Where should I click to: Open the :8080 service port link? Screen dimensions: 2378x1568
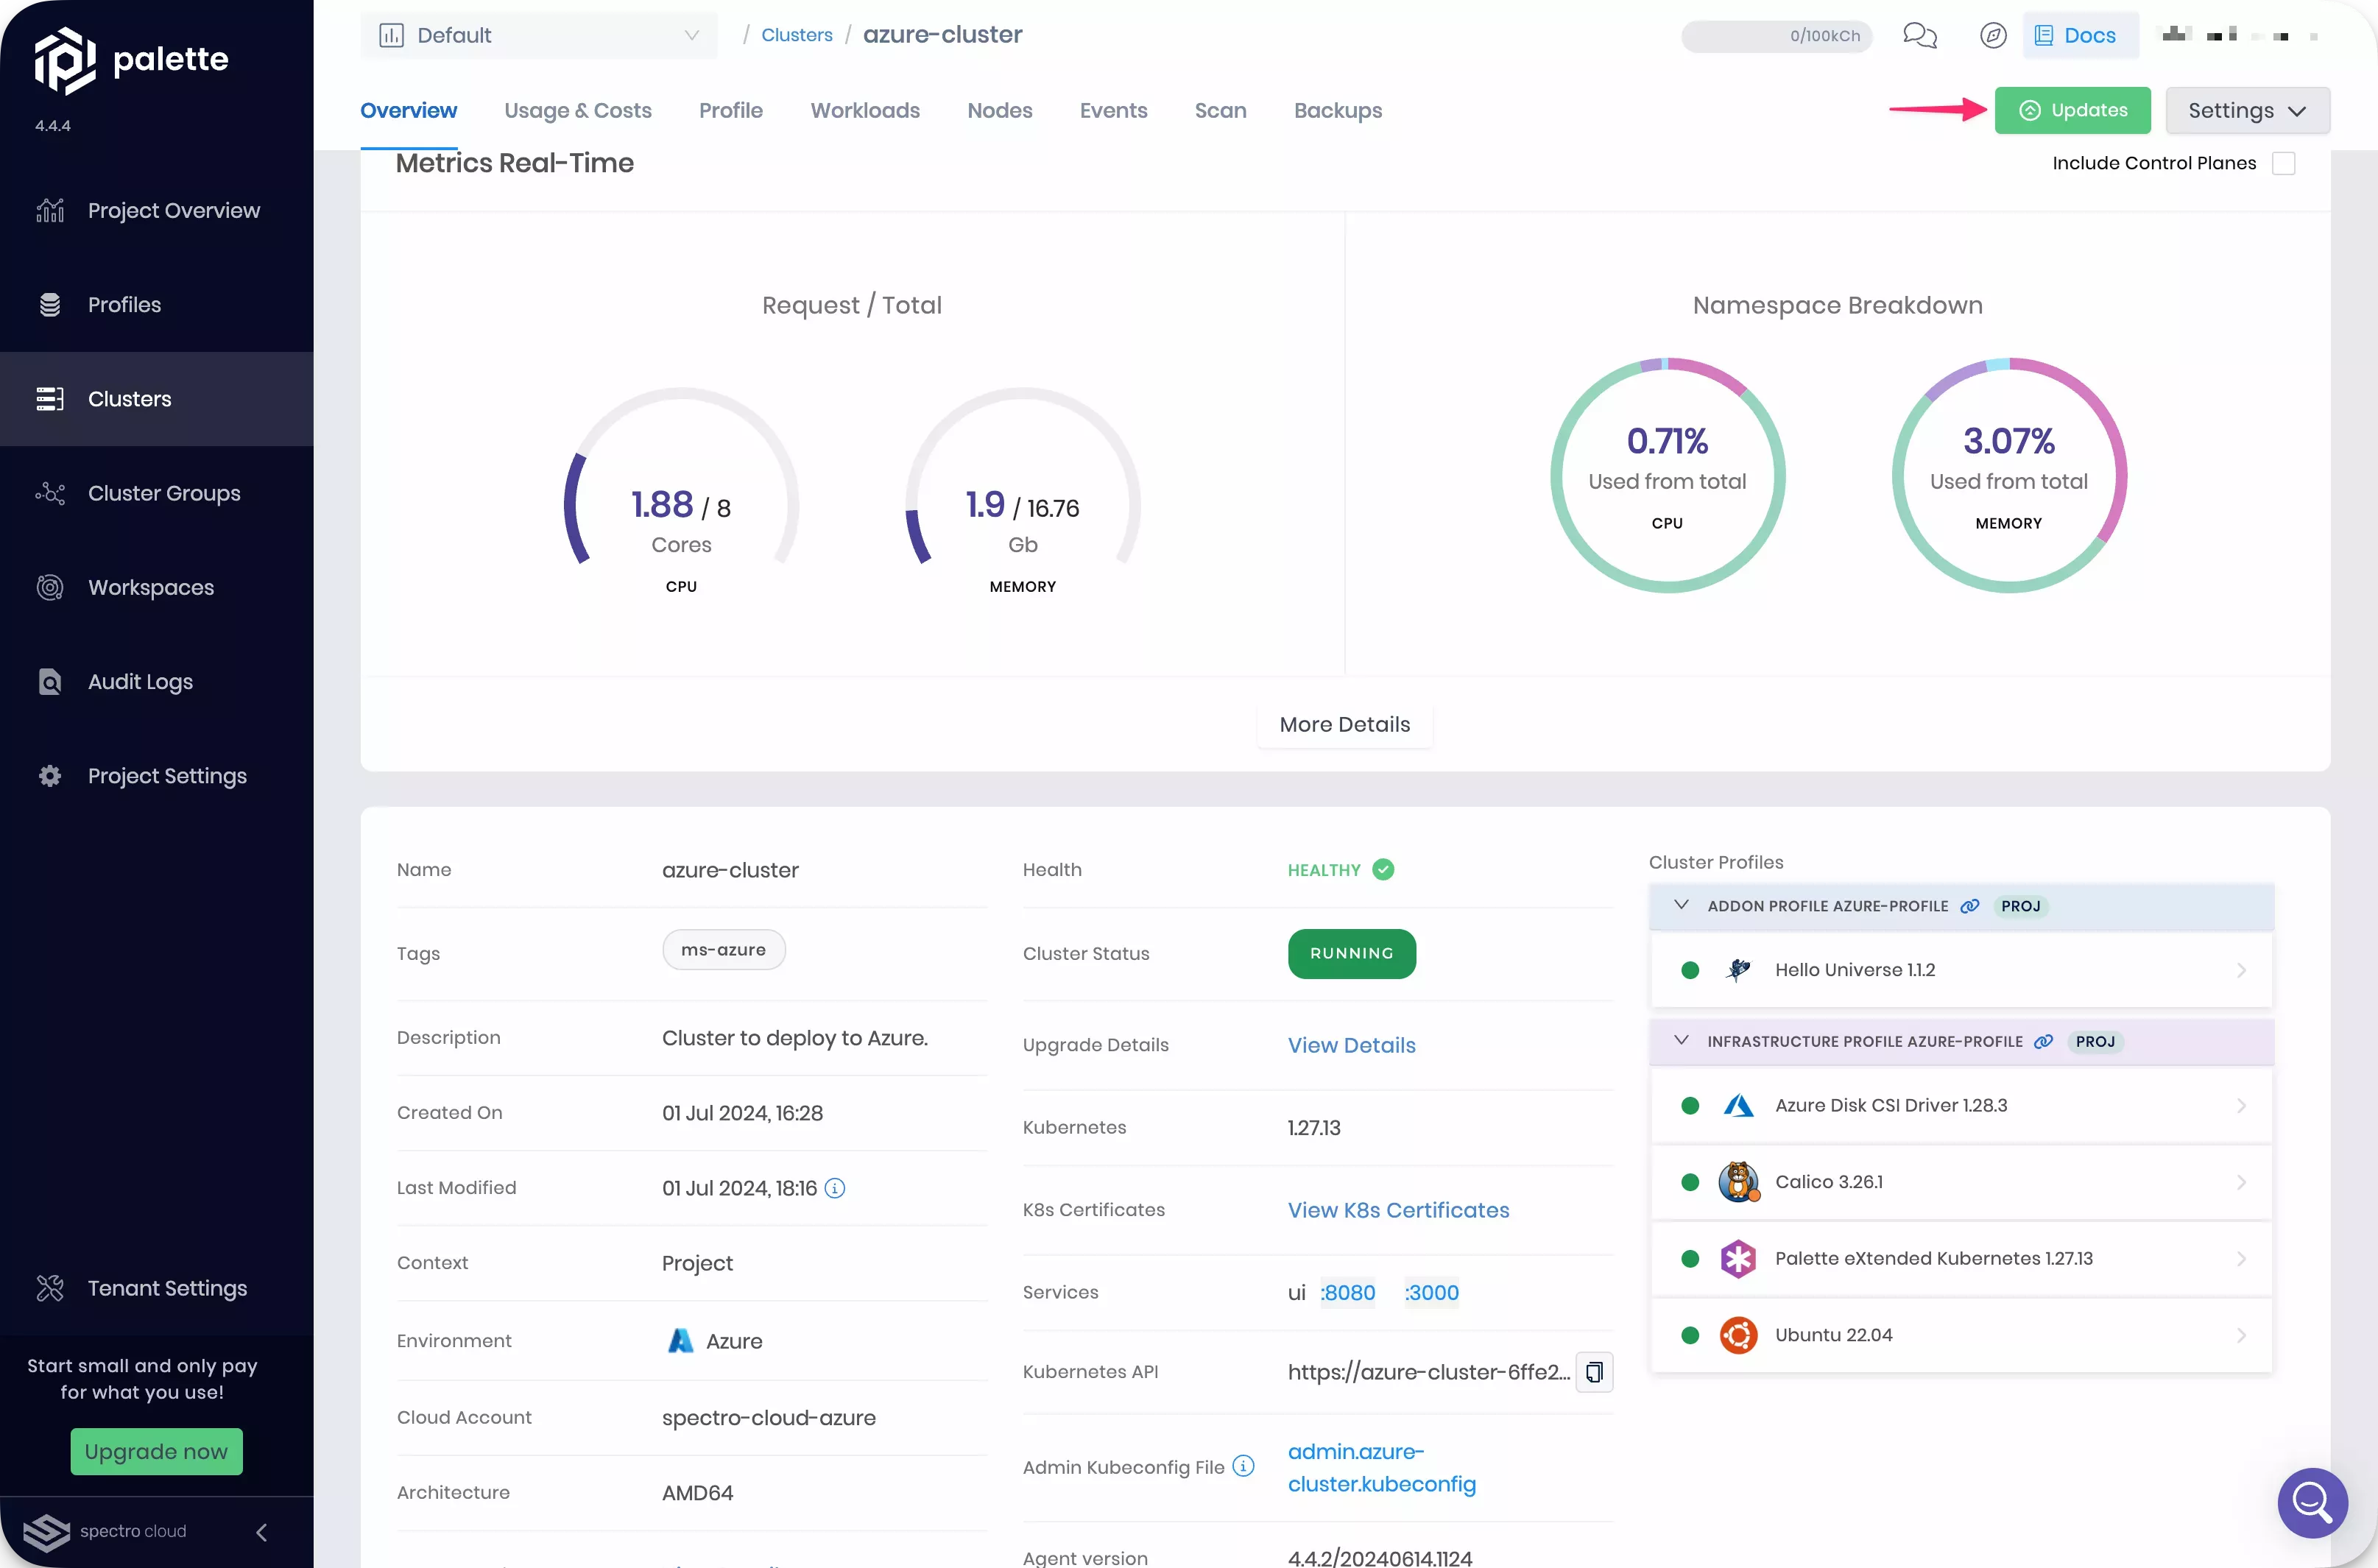pyautogui.click(x=1347, y=1292)
